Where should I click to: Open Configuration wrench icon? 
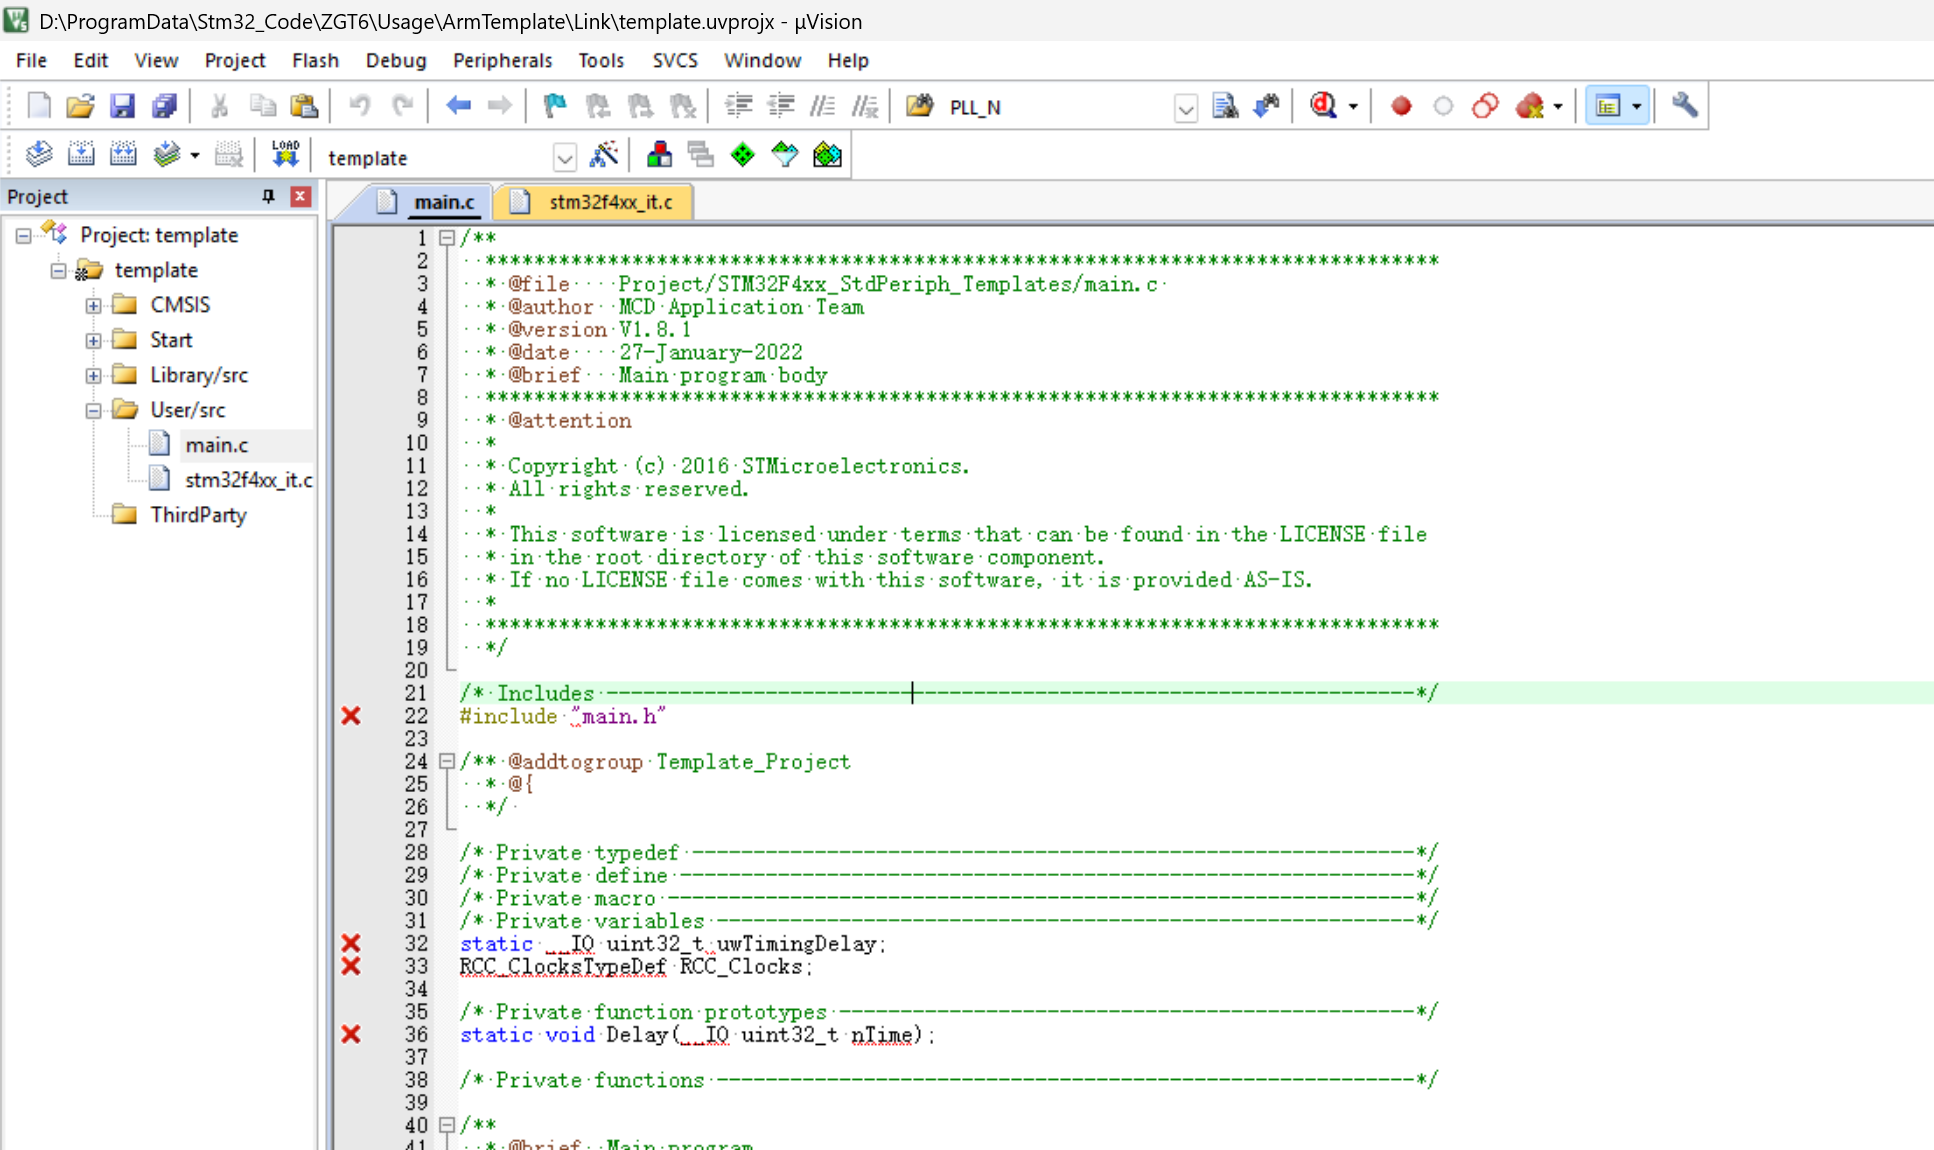[x=1685, y=106]
